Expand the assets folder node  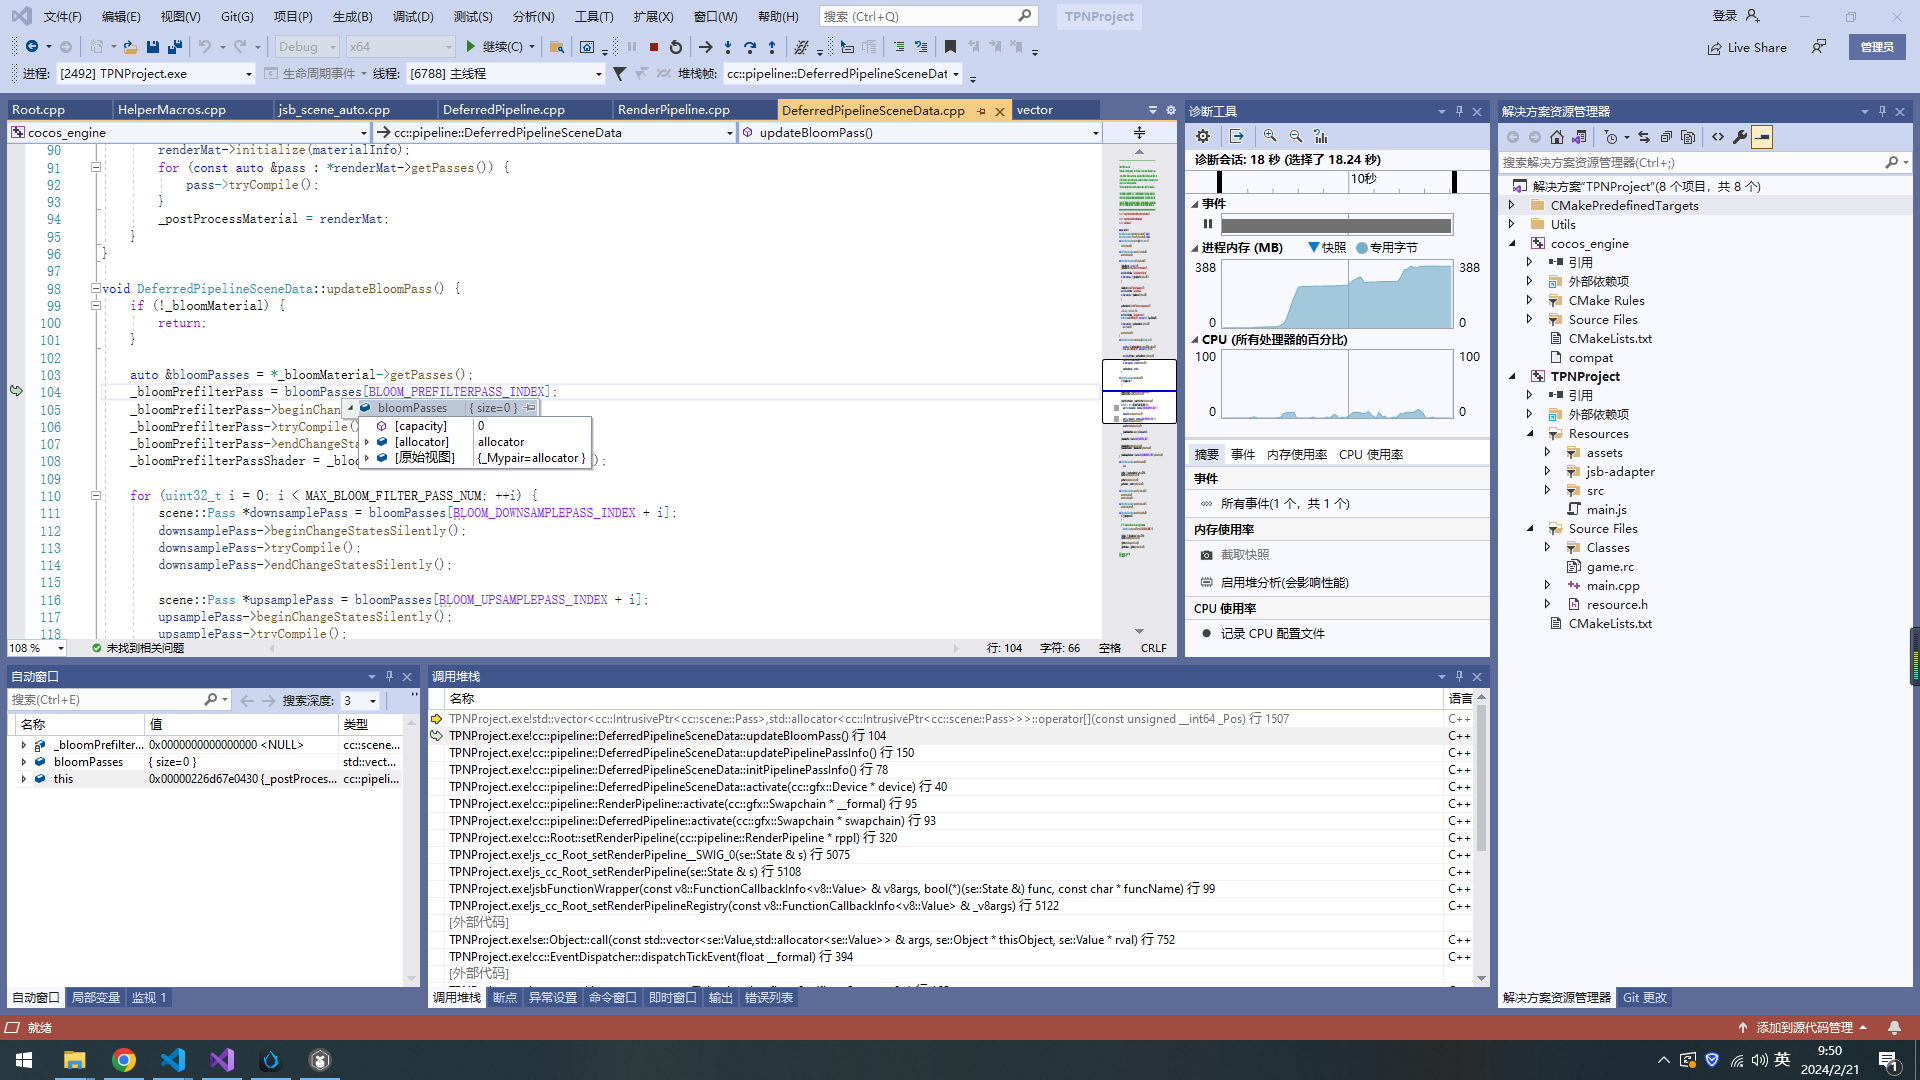(x=1548, y=453)
